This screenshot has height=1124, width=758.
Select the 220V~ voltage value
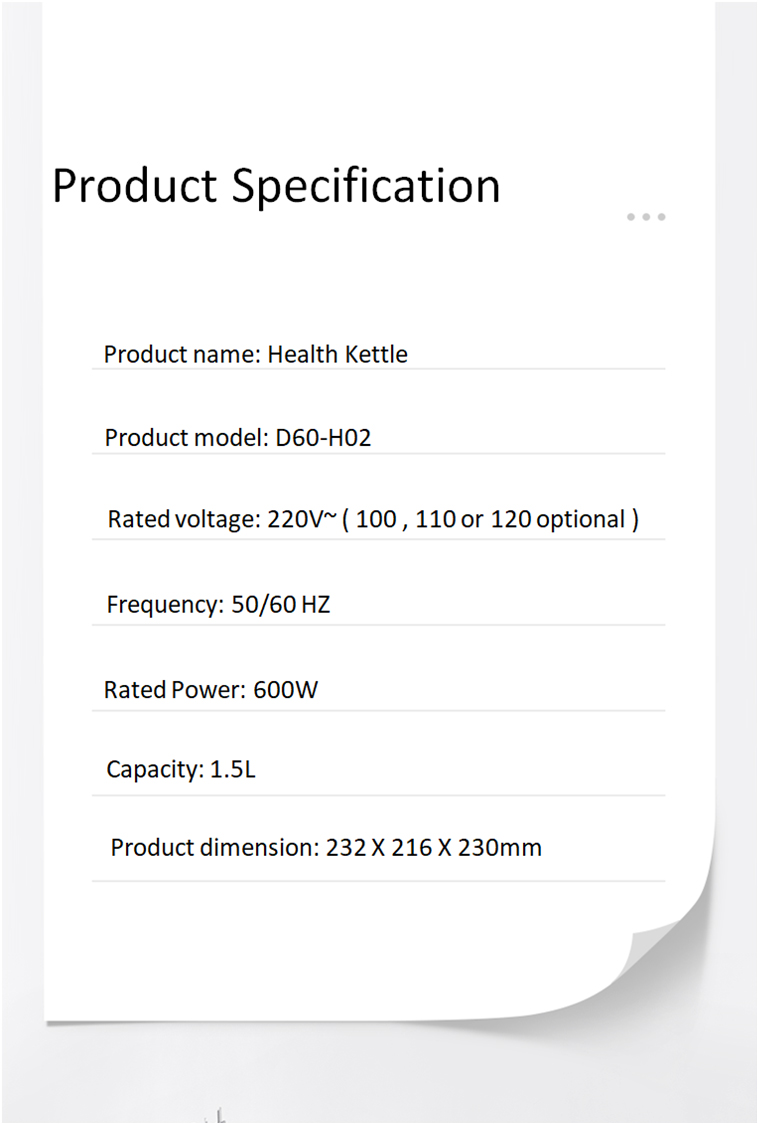[301, 520]
